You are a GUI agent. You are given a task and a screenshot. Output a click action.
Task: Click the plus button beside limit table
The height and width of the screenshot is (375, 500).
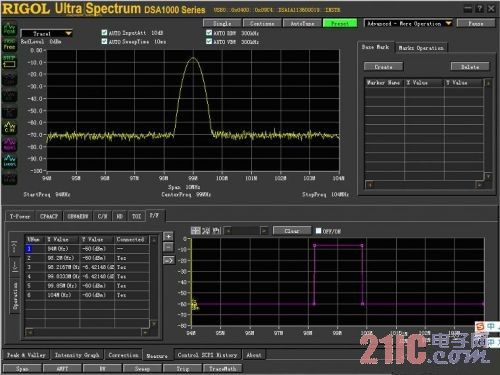(168, 236)
